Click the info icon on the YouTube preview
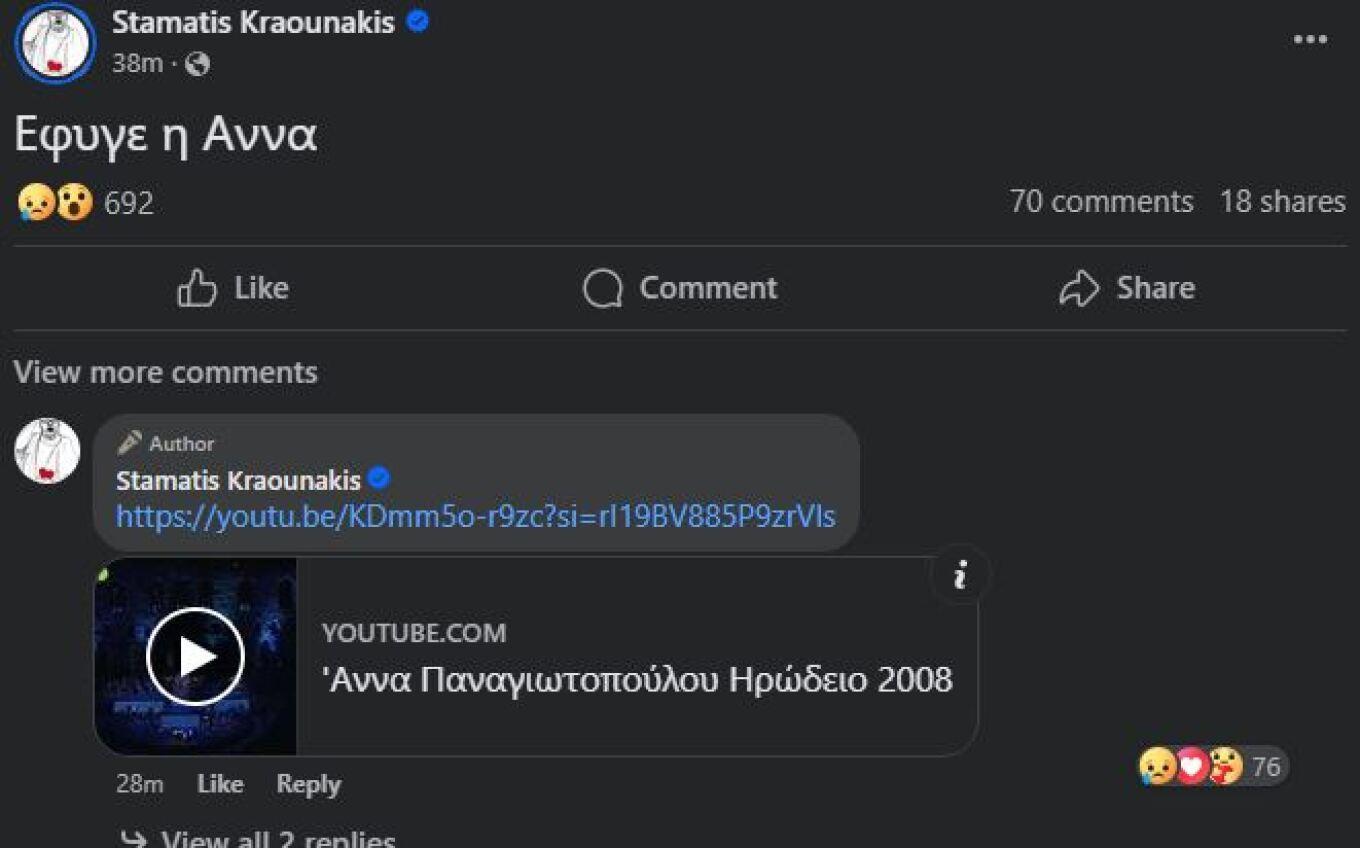1360x848 pixels. pos(960,575)
